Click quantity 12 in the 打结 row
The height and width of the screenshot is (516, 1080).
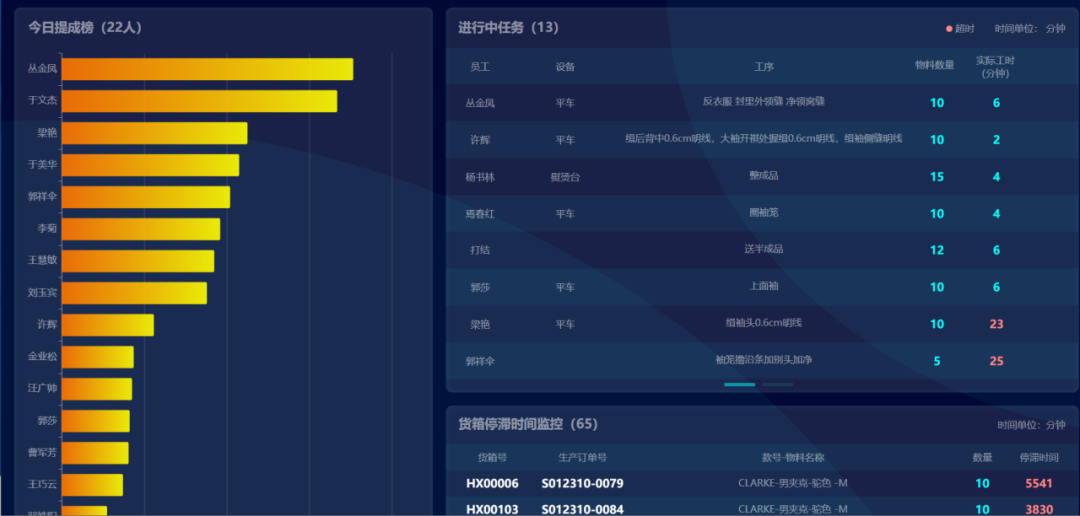937,250
